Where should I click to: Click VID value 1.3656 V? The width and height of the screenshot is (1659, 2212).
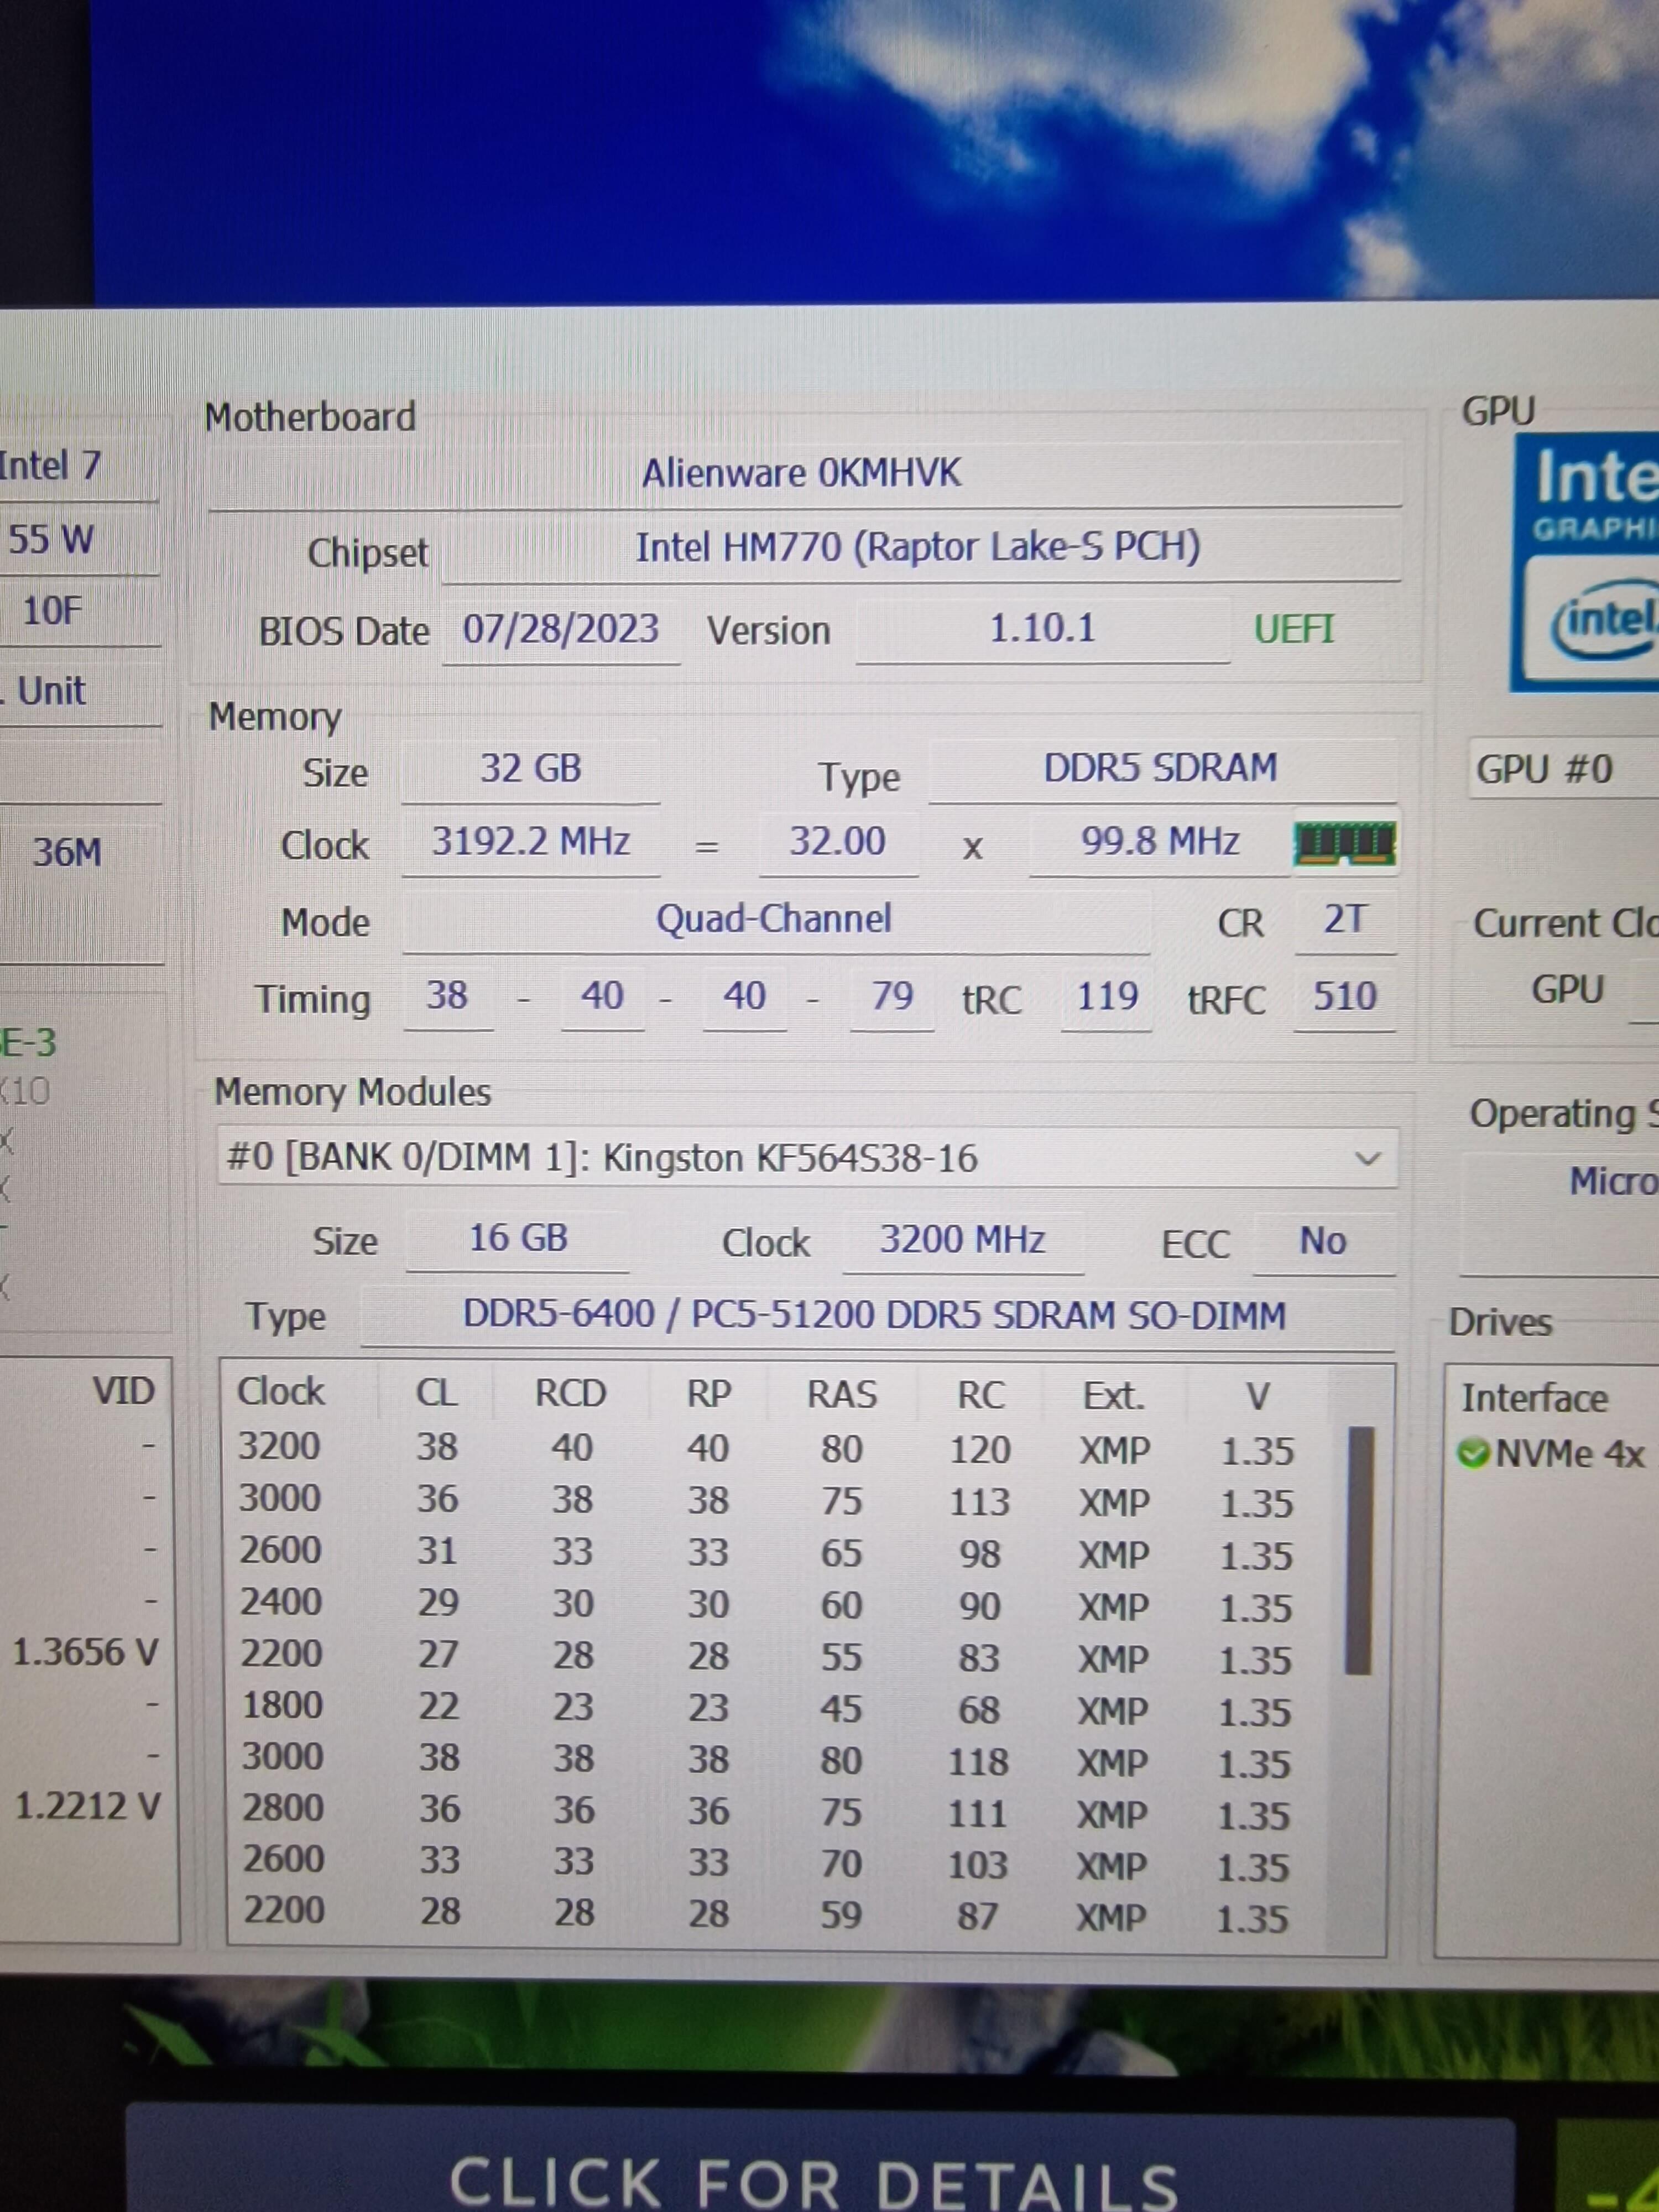click(85, 1651)
